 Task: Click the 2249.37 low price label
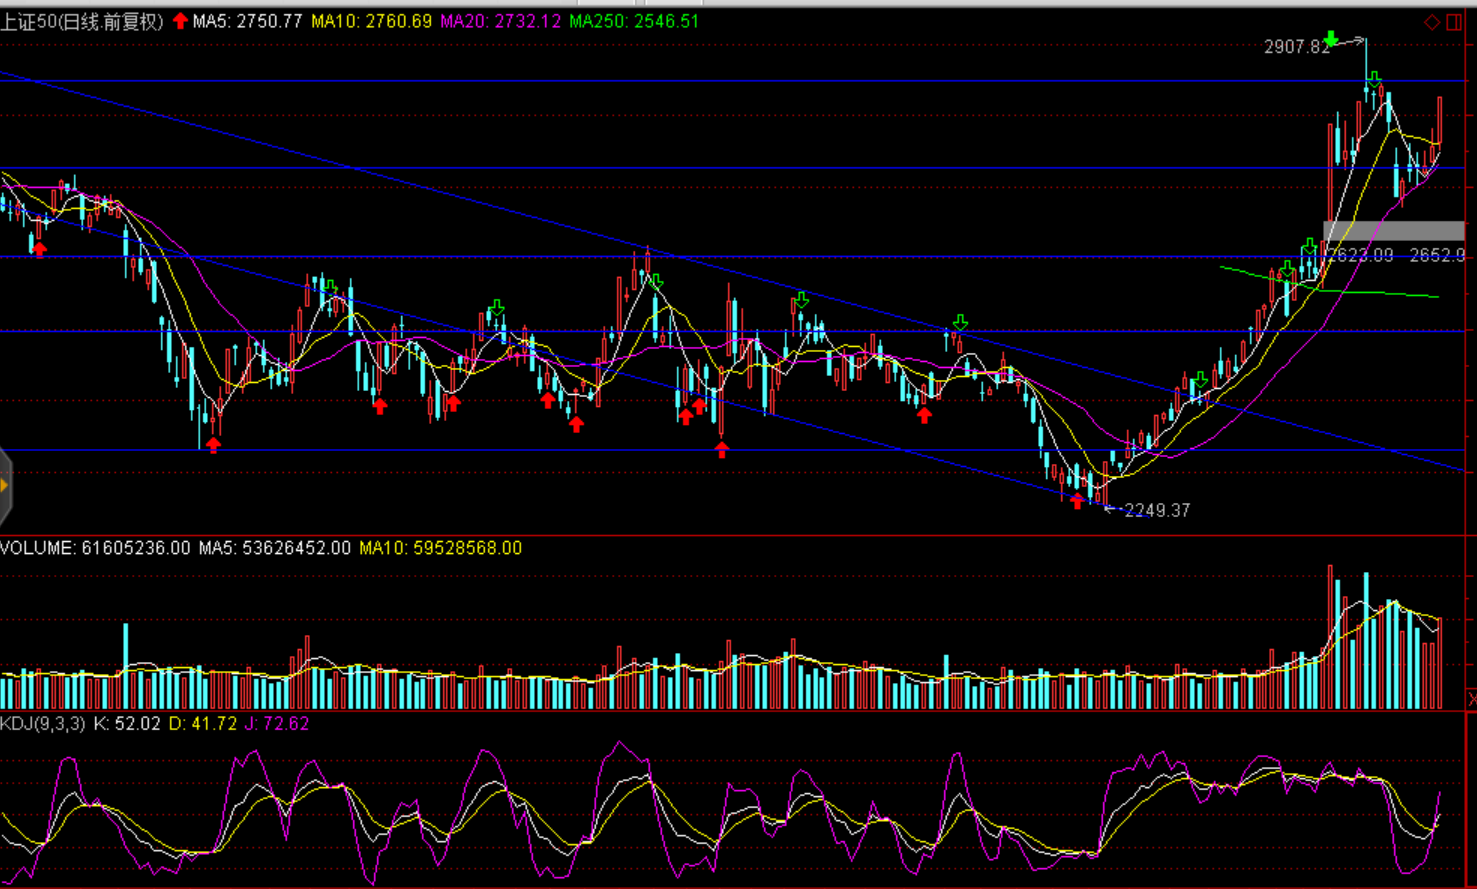(x=1157, y=510)
